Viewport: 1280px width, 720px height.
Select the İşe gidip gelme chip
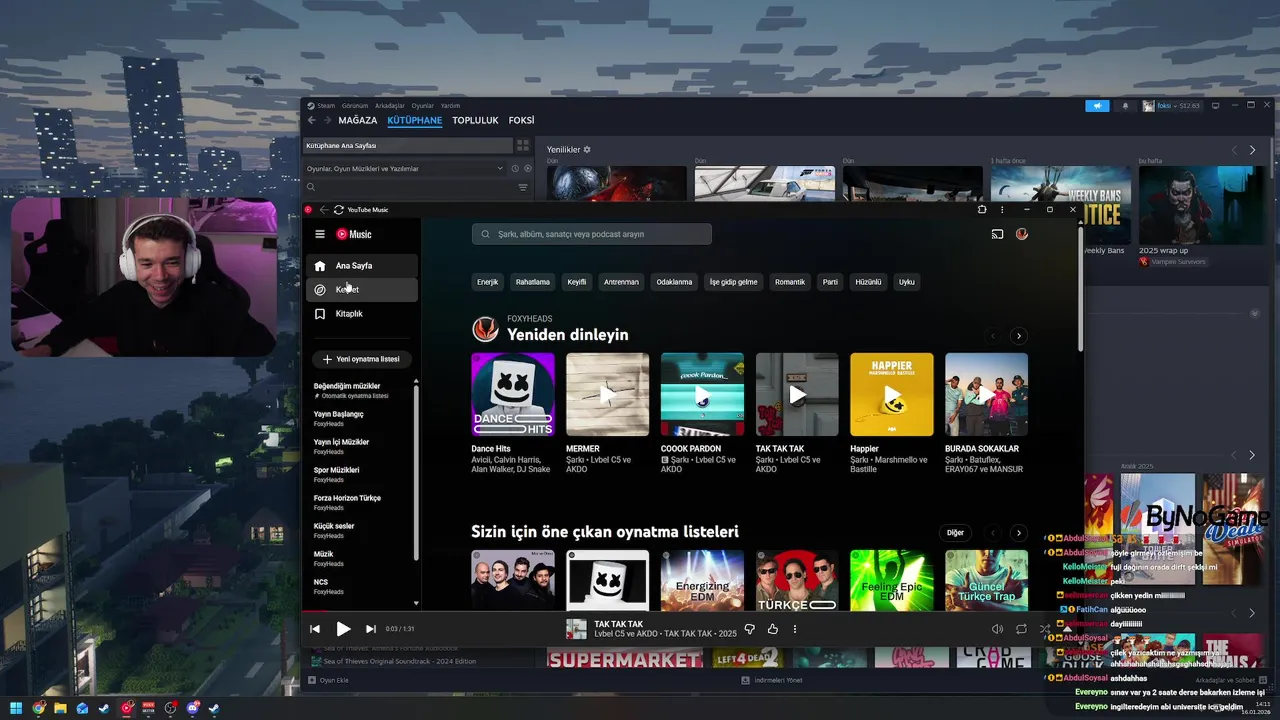(x=733, y=282)
